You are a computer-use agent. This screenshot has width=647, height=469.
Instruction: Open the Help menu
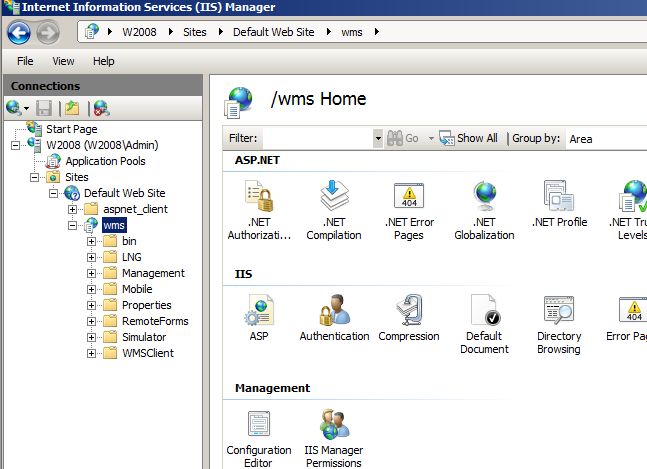click(x=104, y=61)
